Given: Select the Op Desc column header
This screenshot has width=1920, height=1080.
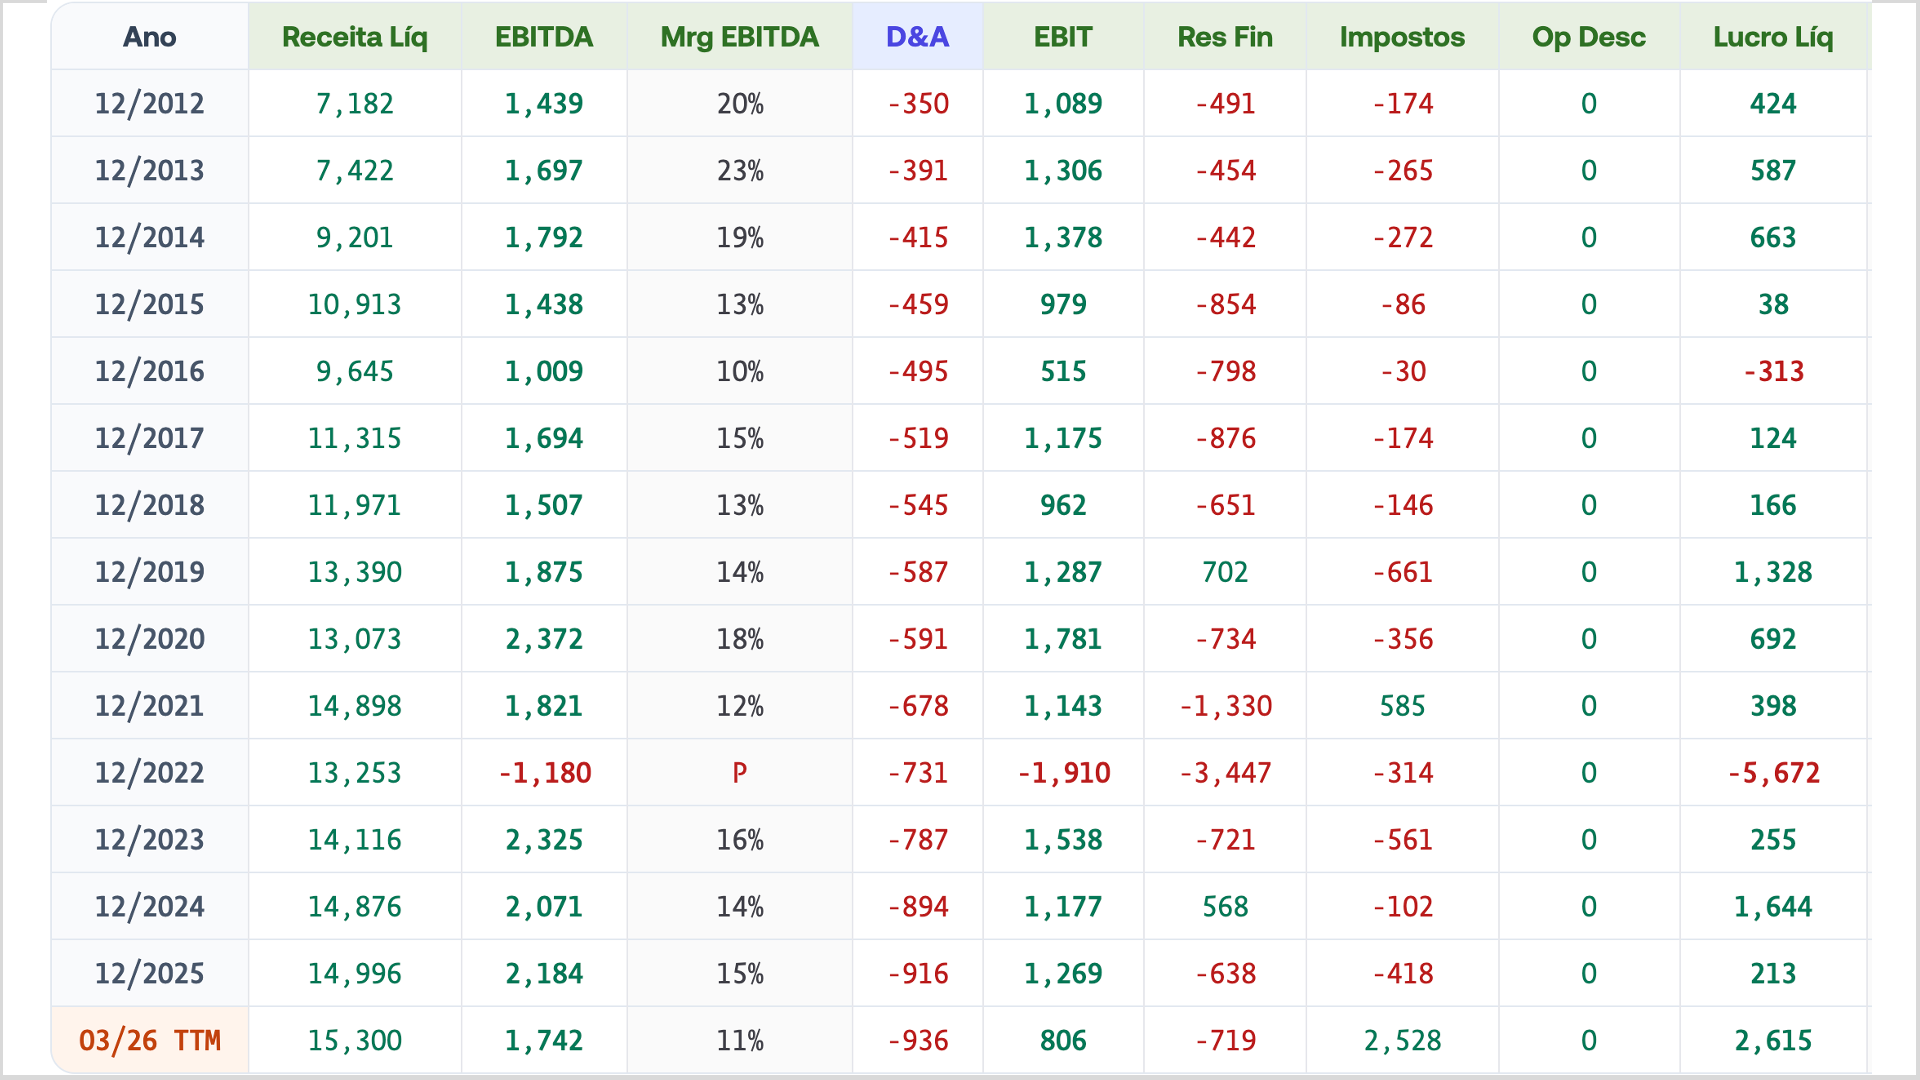Looking at the screenshot, I should point(1588,37).
